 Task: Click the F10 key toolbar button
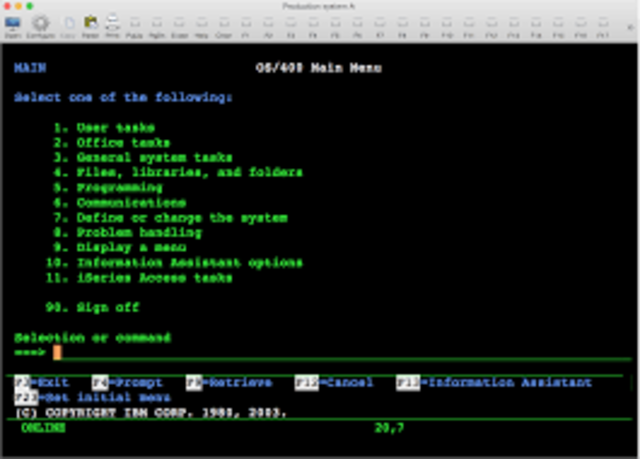point(447,27)
